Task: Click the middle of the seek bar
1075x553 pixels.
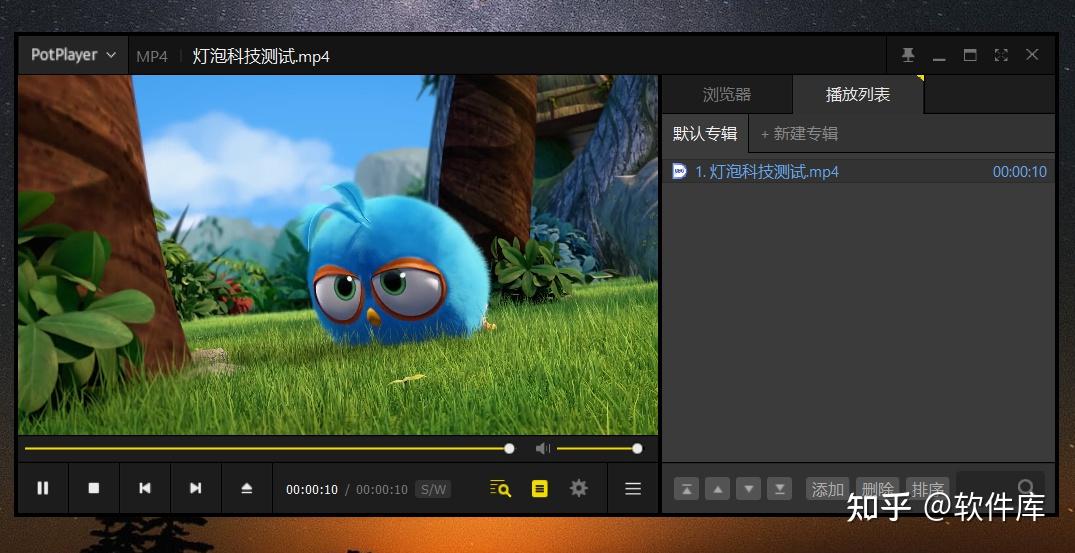Action: 267,449
